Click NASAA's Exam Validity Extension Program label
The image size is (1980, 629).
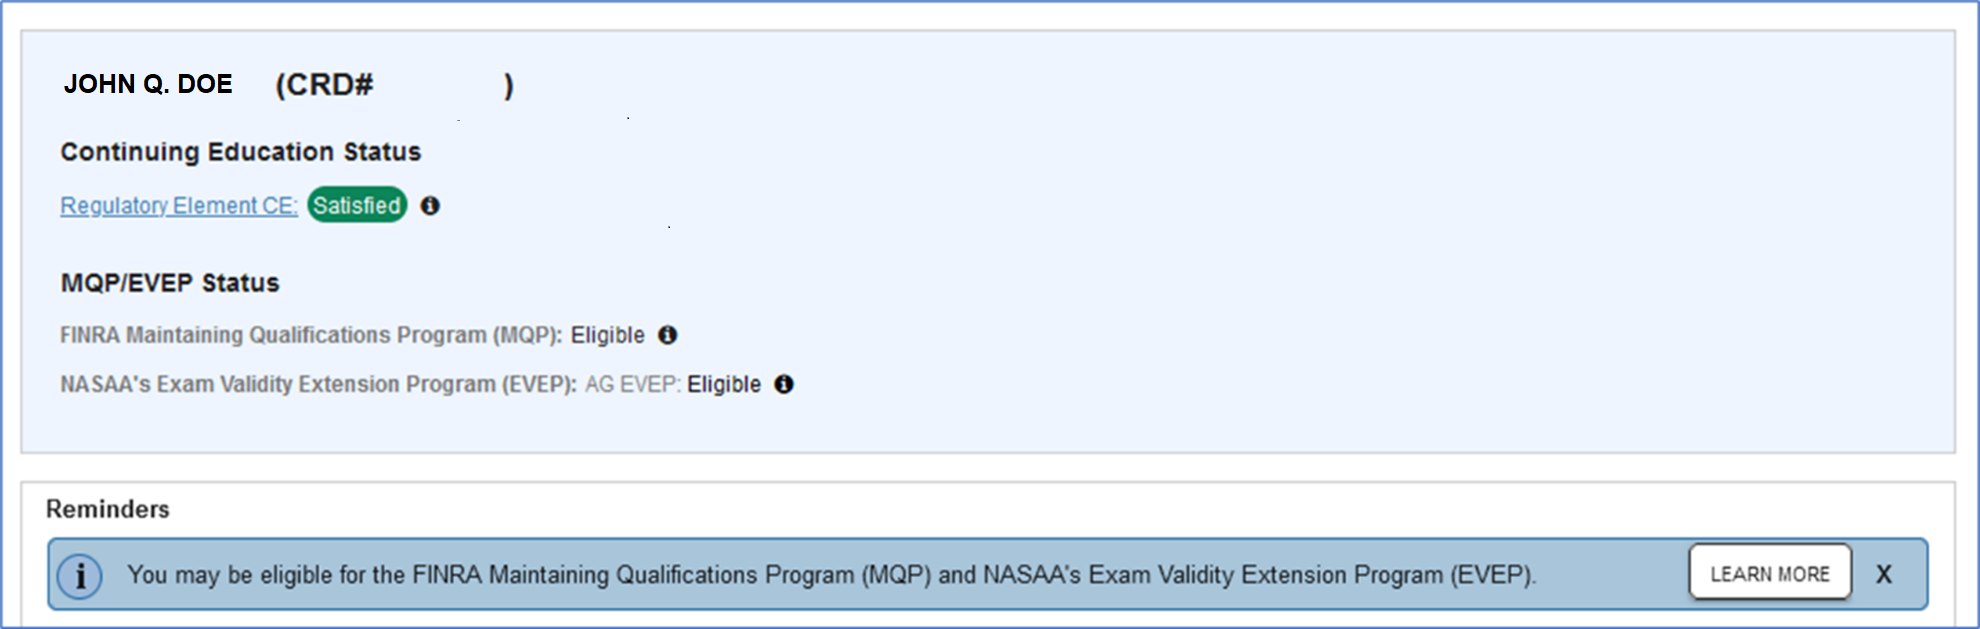[318, 384]
